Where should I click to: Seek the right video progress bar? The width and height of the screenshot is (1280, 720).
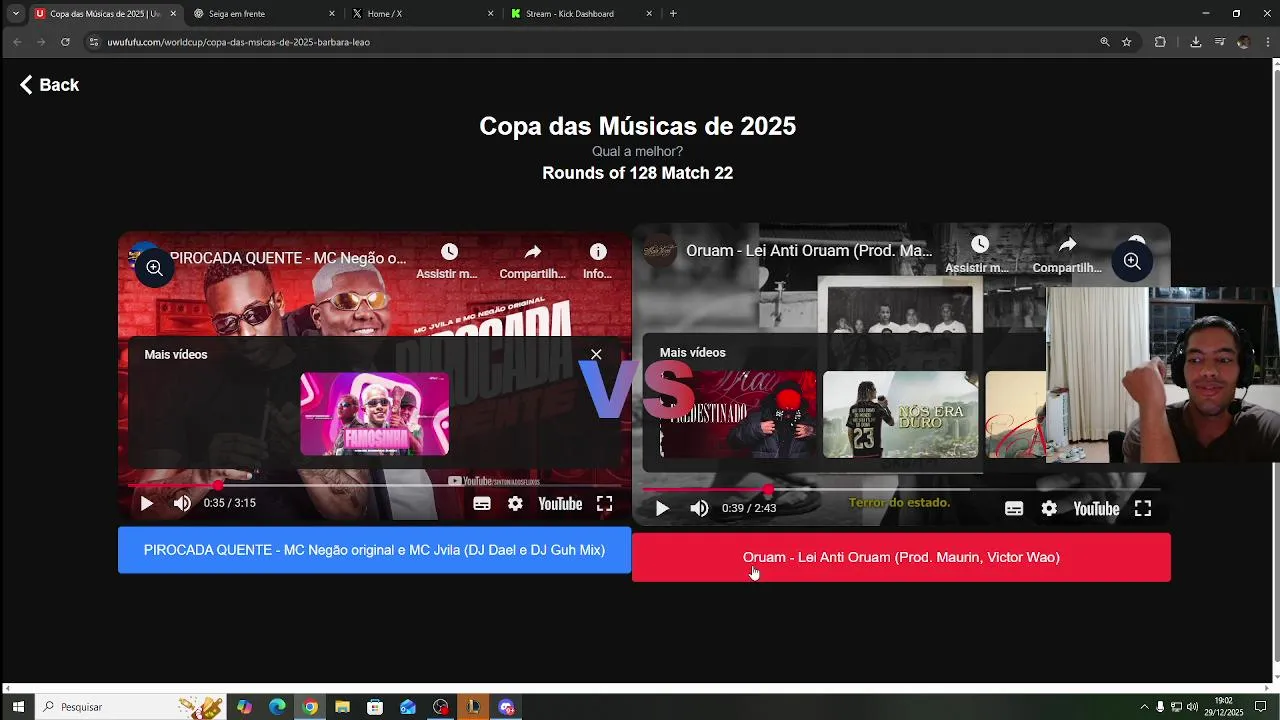pos(901,490)
